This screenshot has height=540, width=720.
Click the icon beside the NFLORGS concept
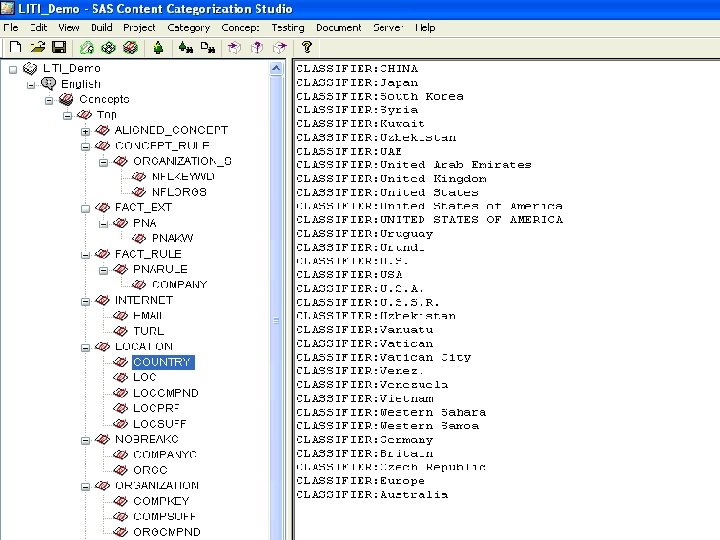click(139, 191)
